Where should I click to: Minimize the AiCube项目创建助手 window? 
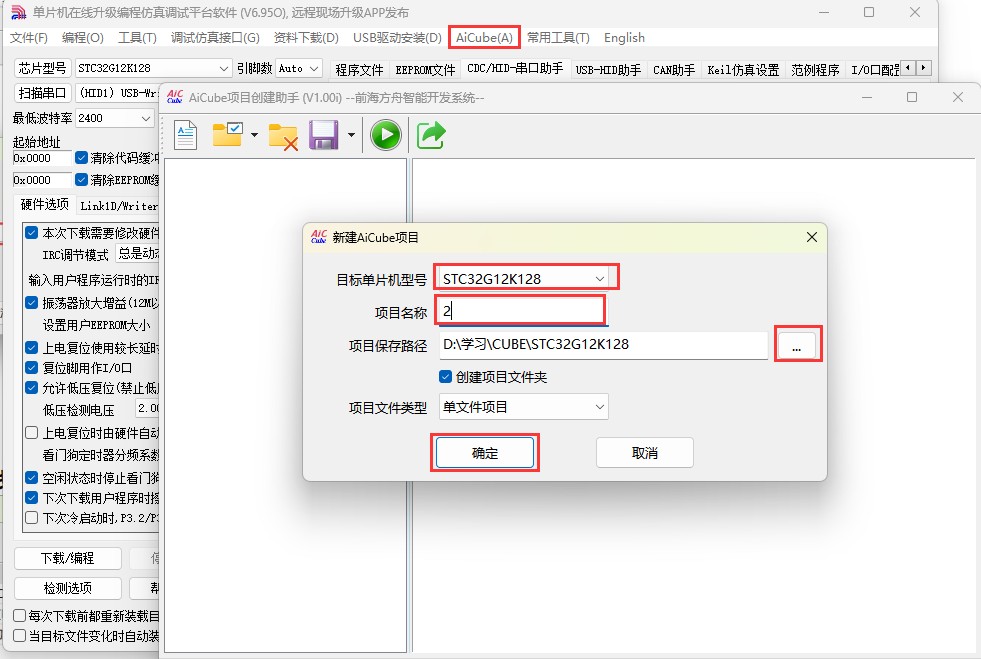[867, 97]
